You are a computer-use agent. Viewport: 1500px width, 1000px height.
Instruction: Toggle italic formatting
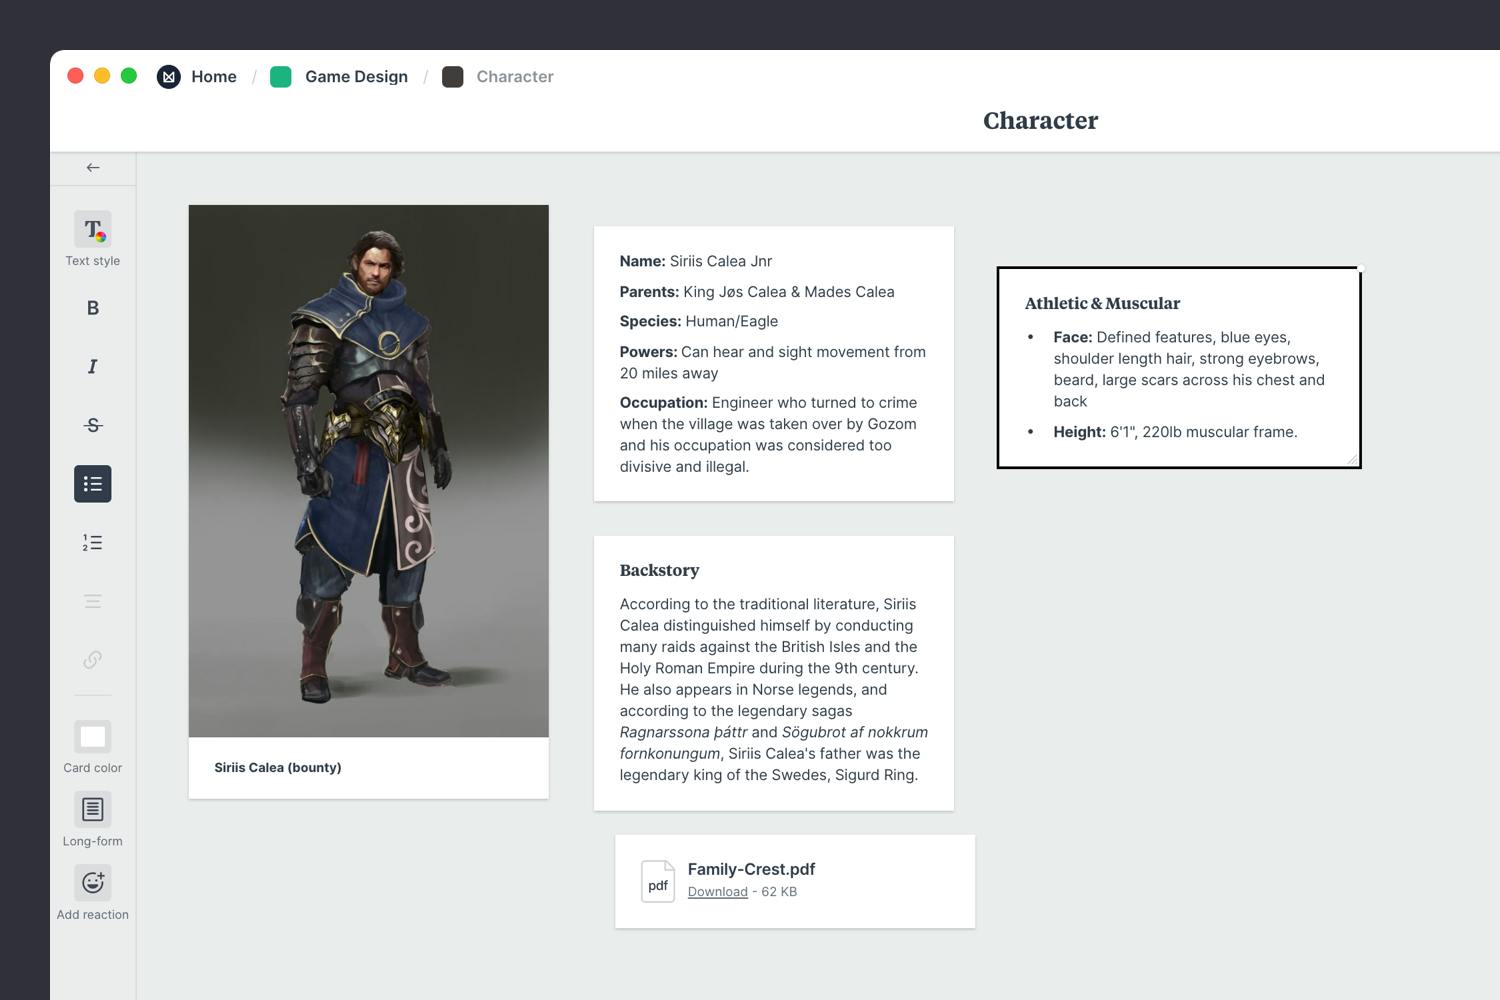pos(92,367)
